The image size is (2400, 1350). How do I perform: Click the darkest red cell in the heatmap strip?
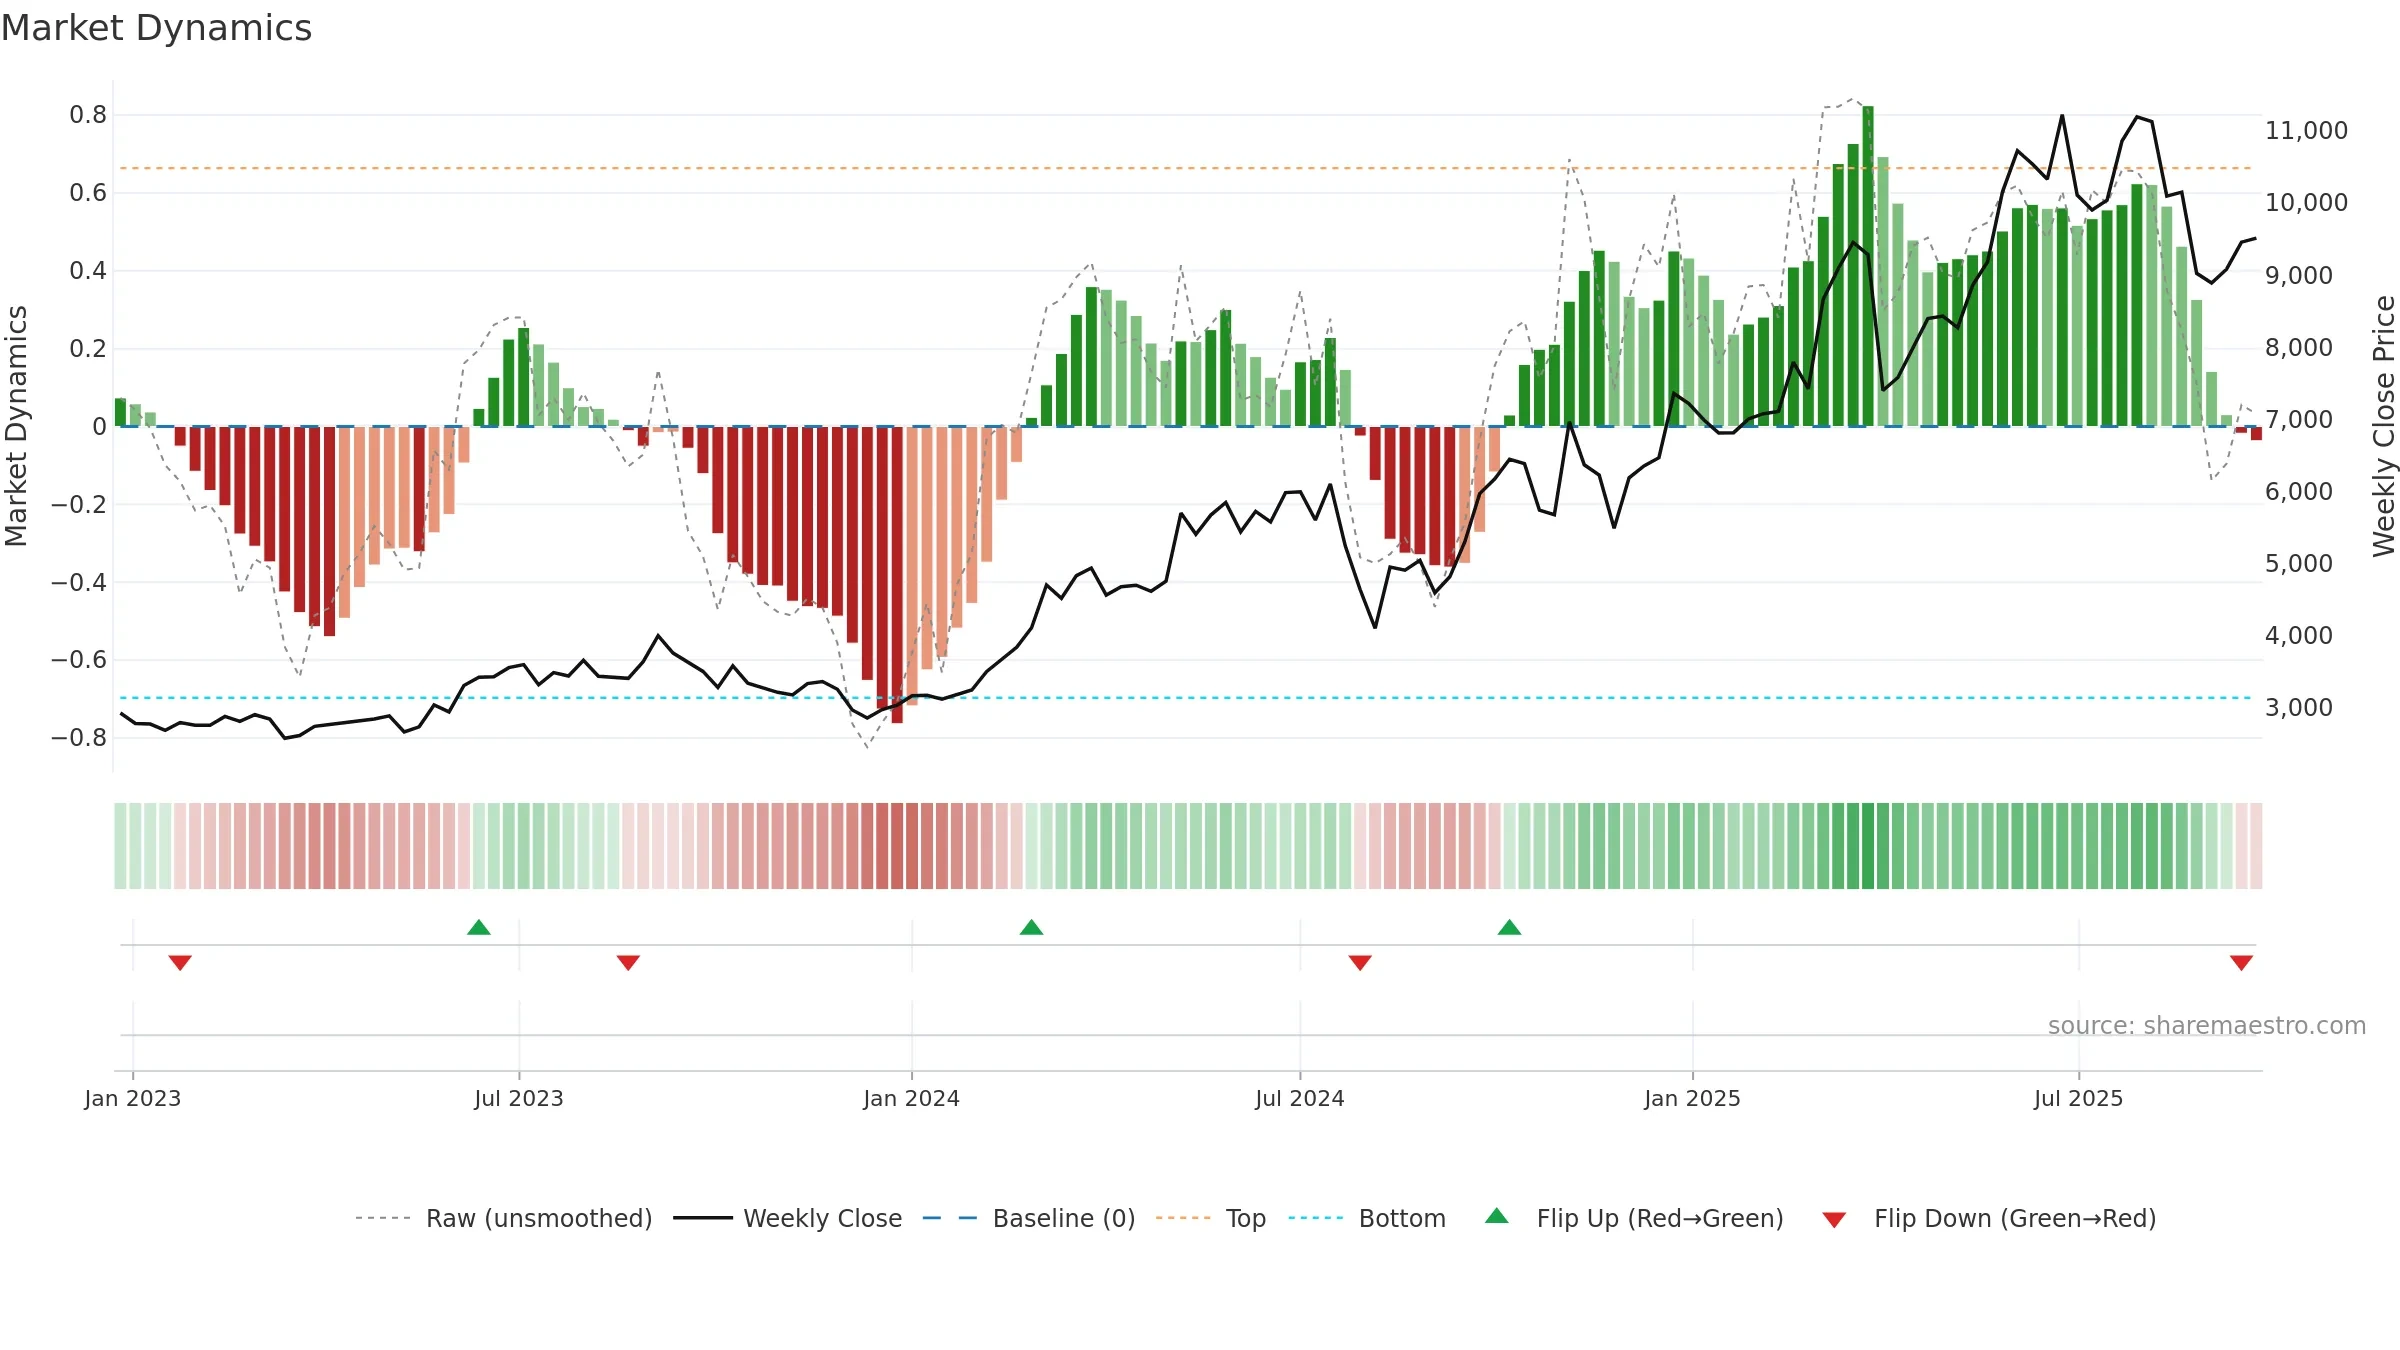pyautogui.click(x=897, y=846)
